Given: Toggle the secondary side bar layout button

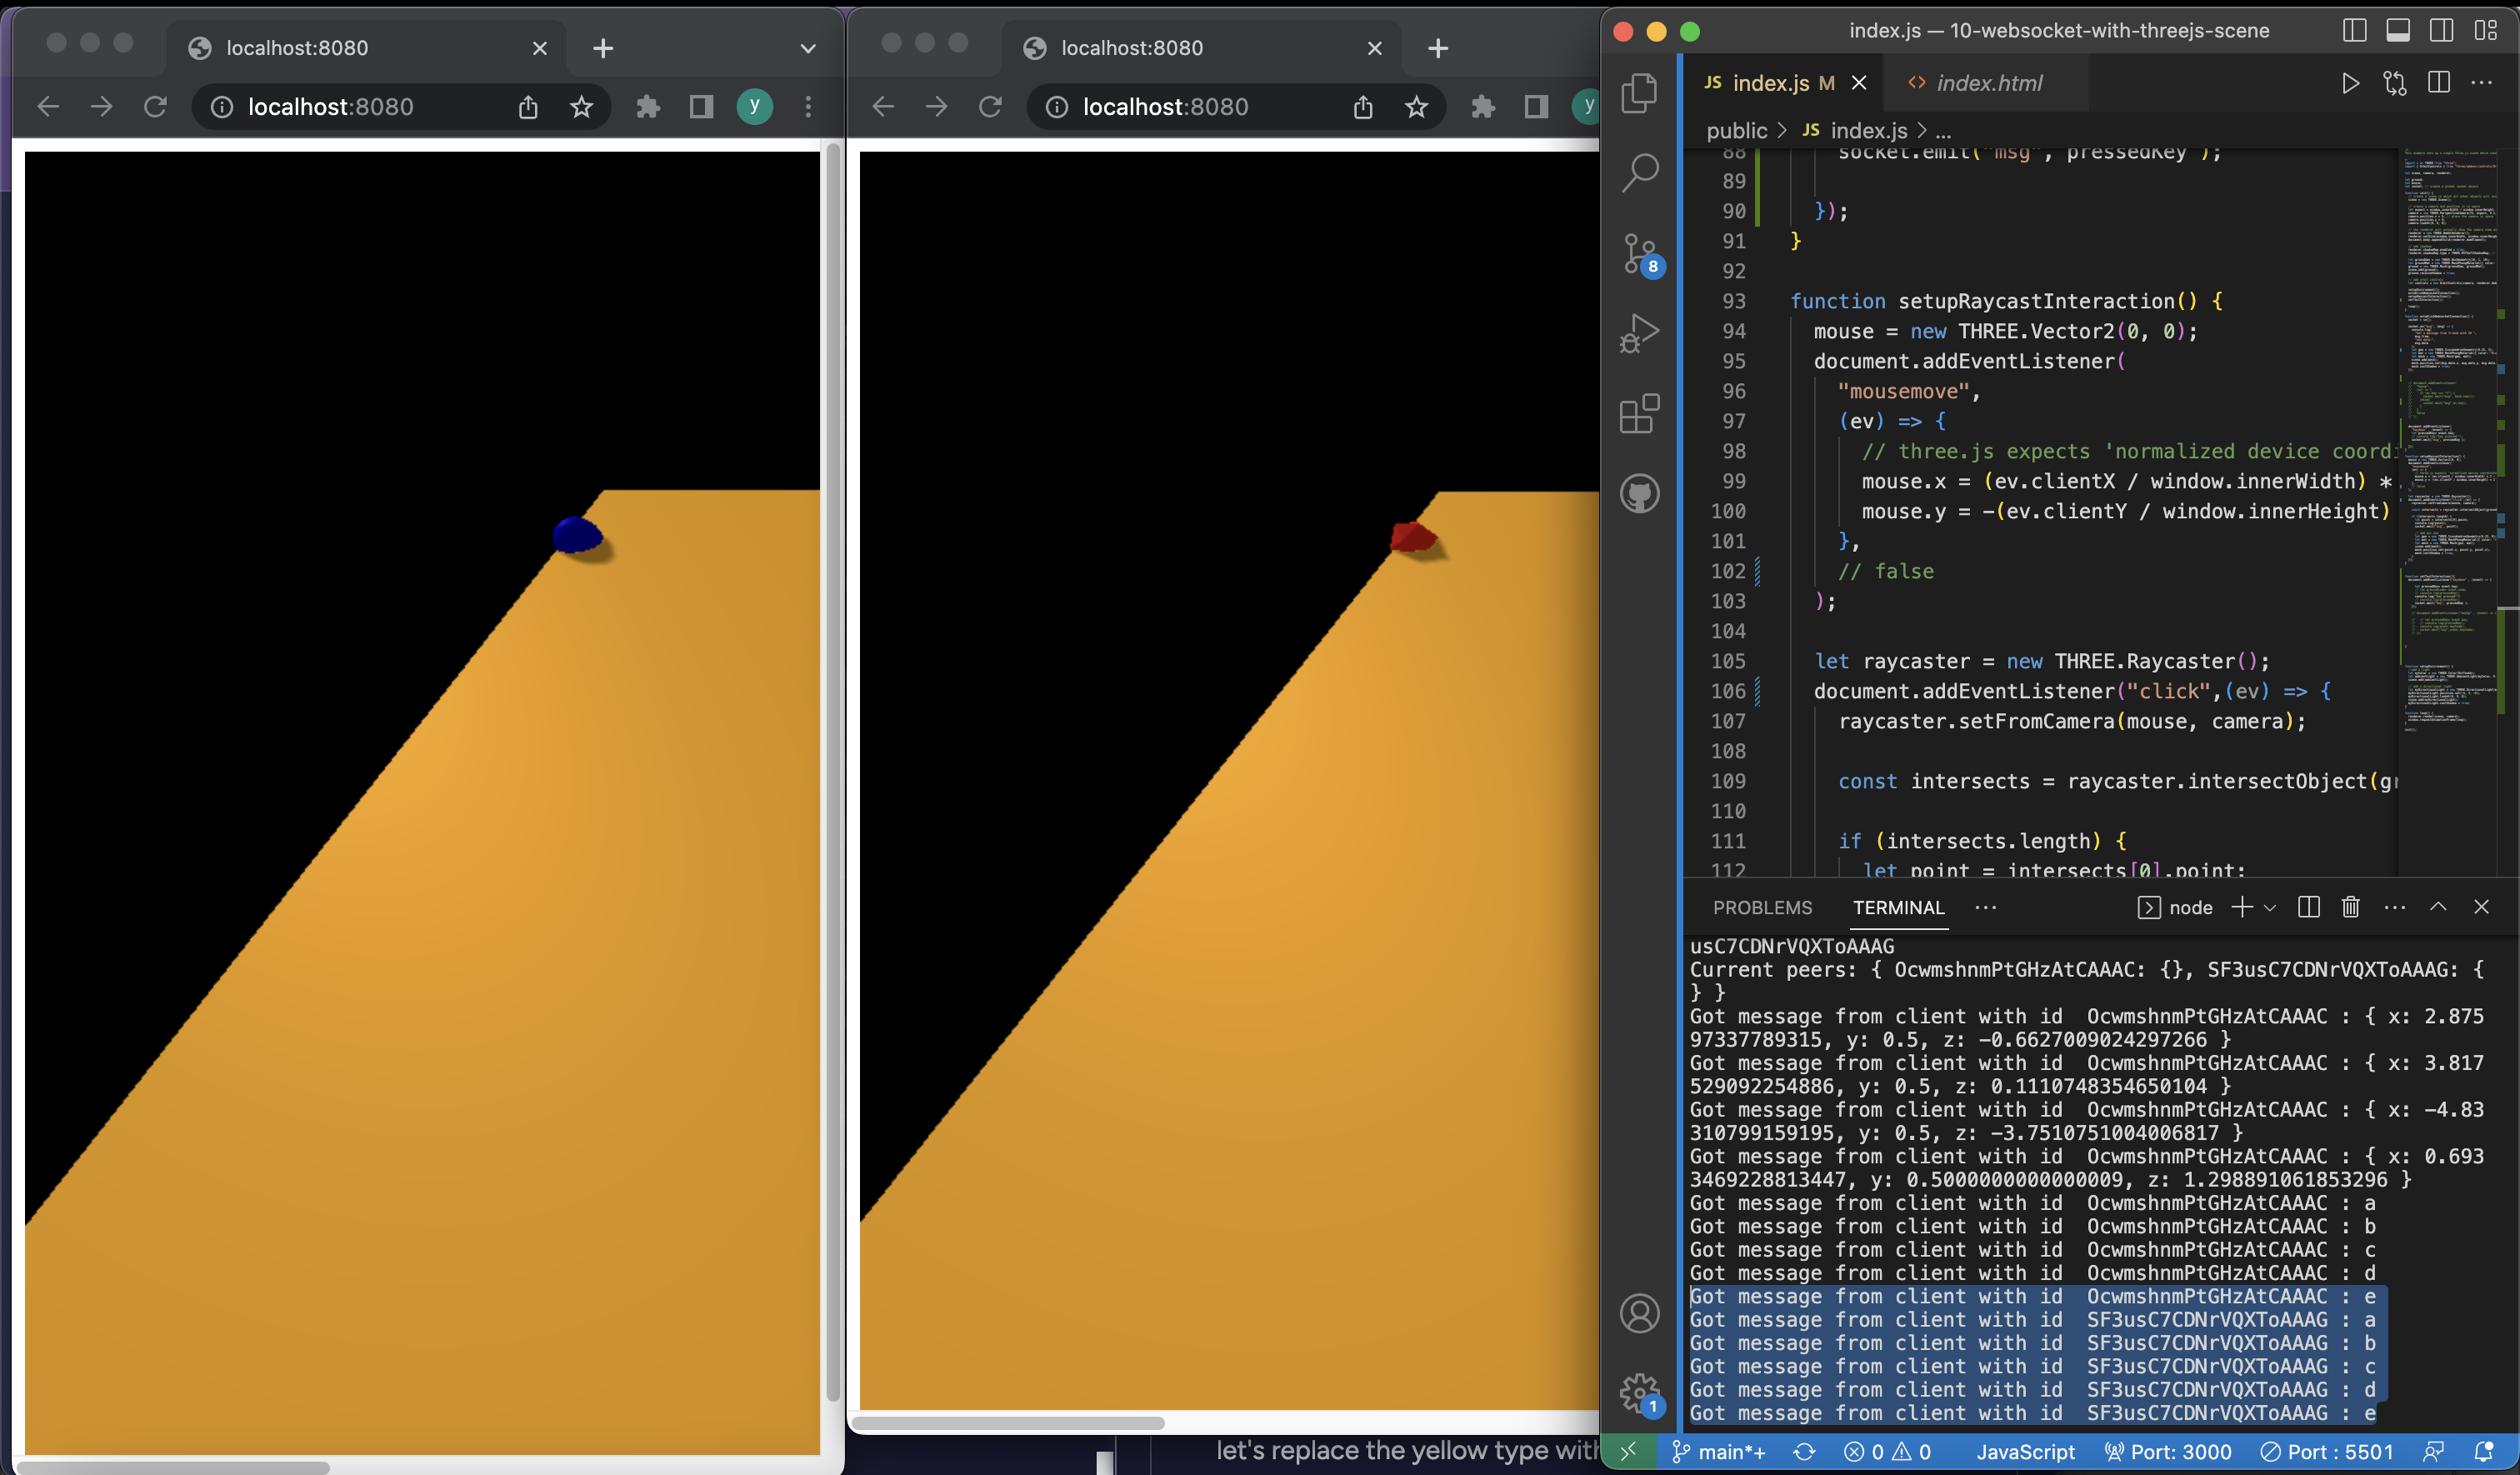Looking at the screenshot, I should pos(2441,31).
